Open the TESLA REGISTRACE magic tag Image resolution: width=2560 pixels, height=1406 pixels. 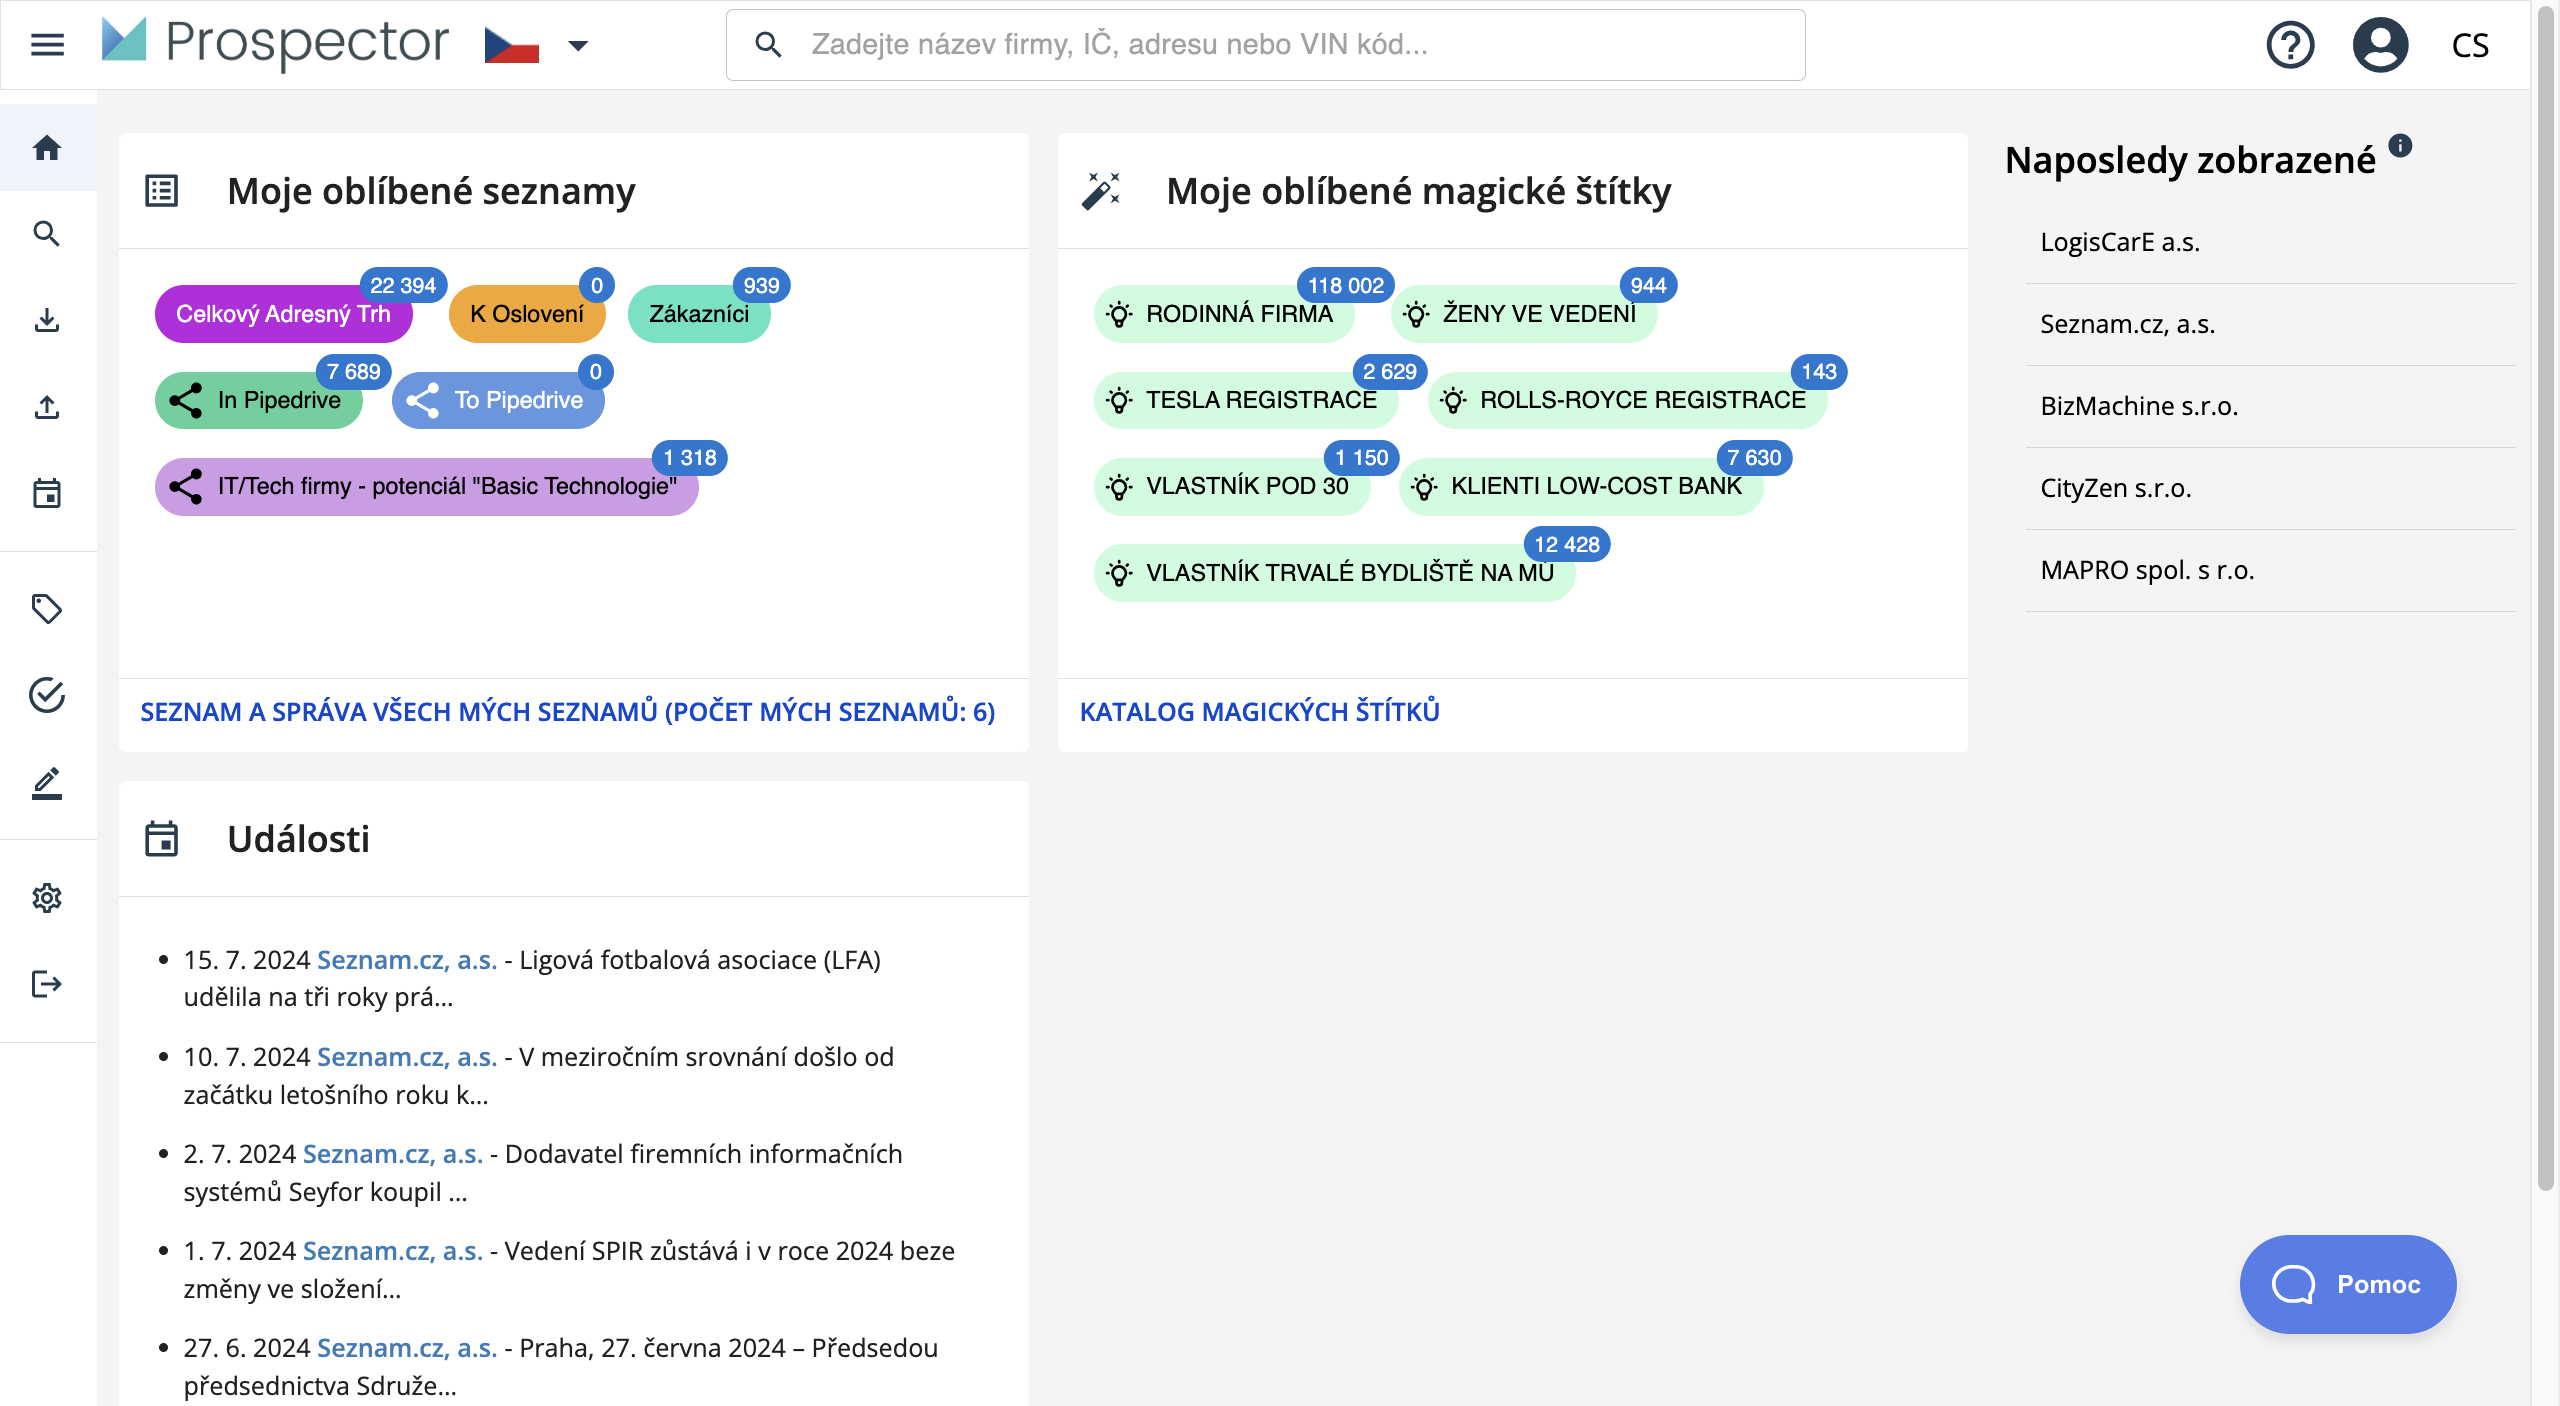1246,400
